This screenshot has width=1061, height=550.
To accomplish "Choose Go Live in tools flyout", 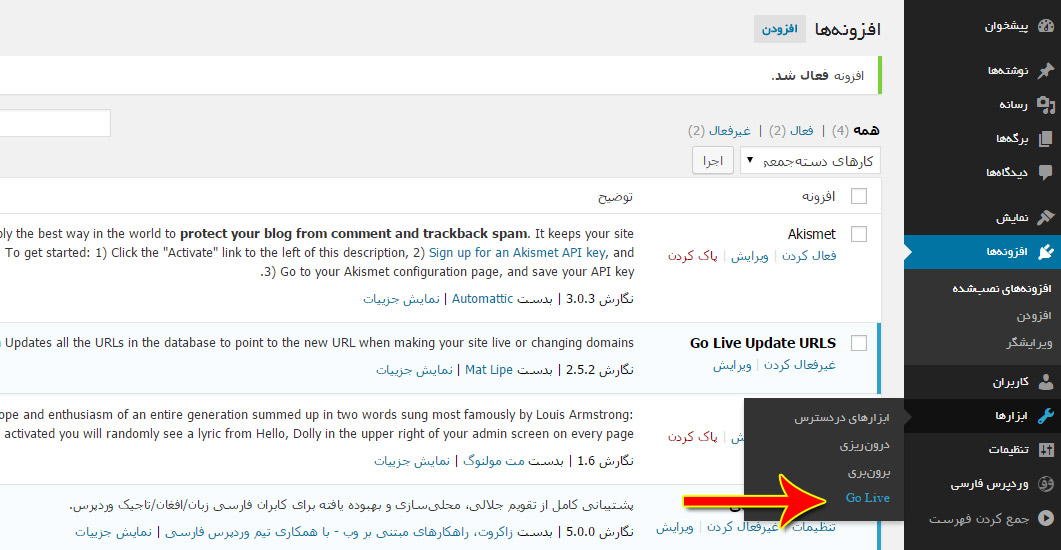I will point(867,498).
